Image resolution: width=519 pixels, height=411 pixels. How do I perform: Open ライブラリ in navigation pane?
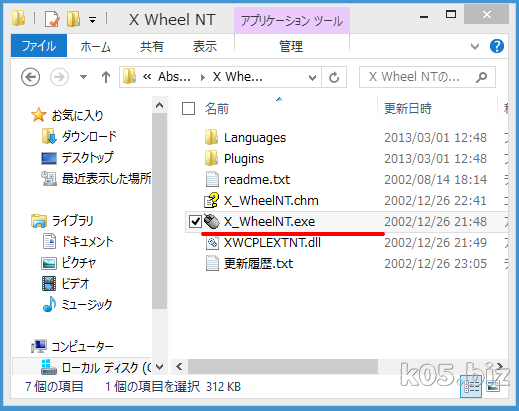point(72,221)
